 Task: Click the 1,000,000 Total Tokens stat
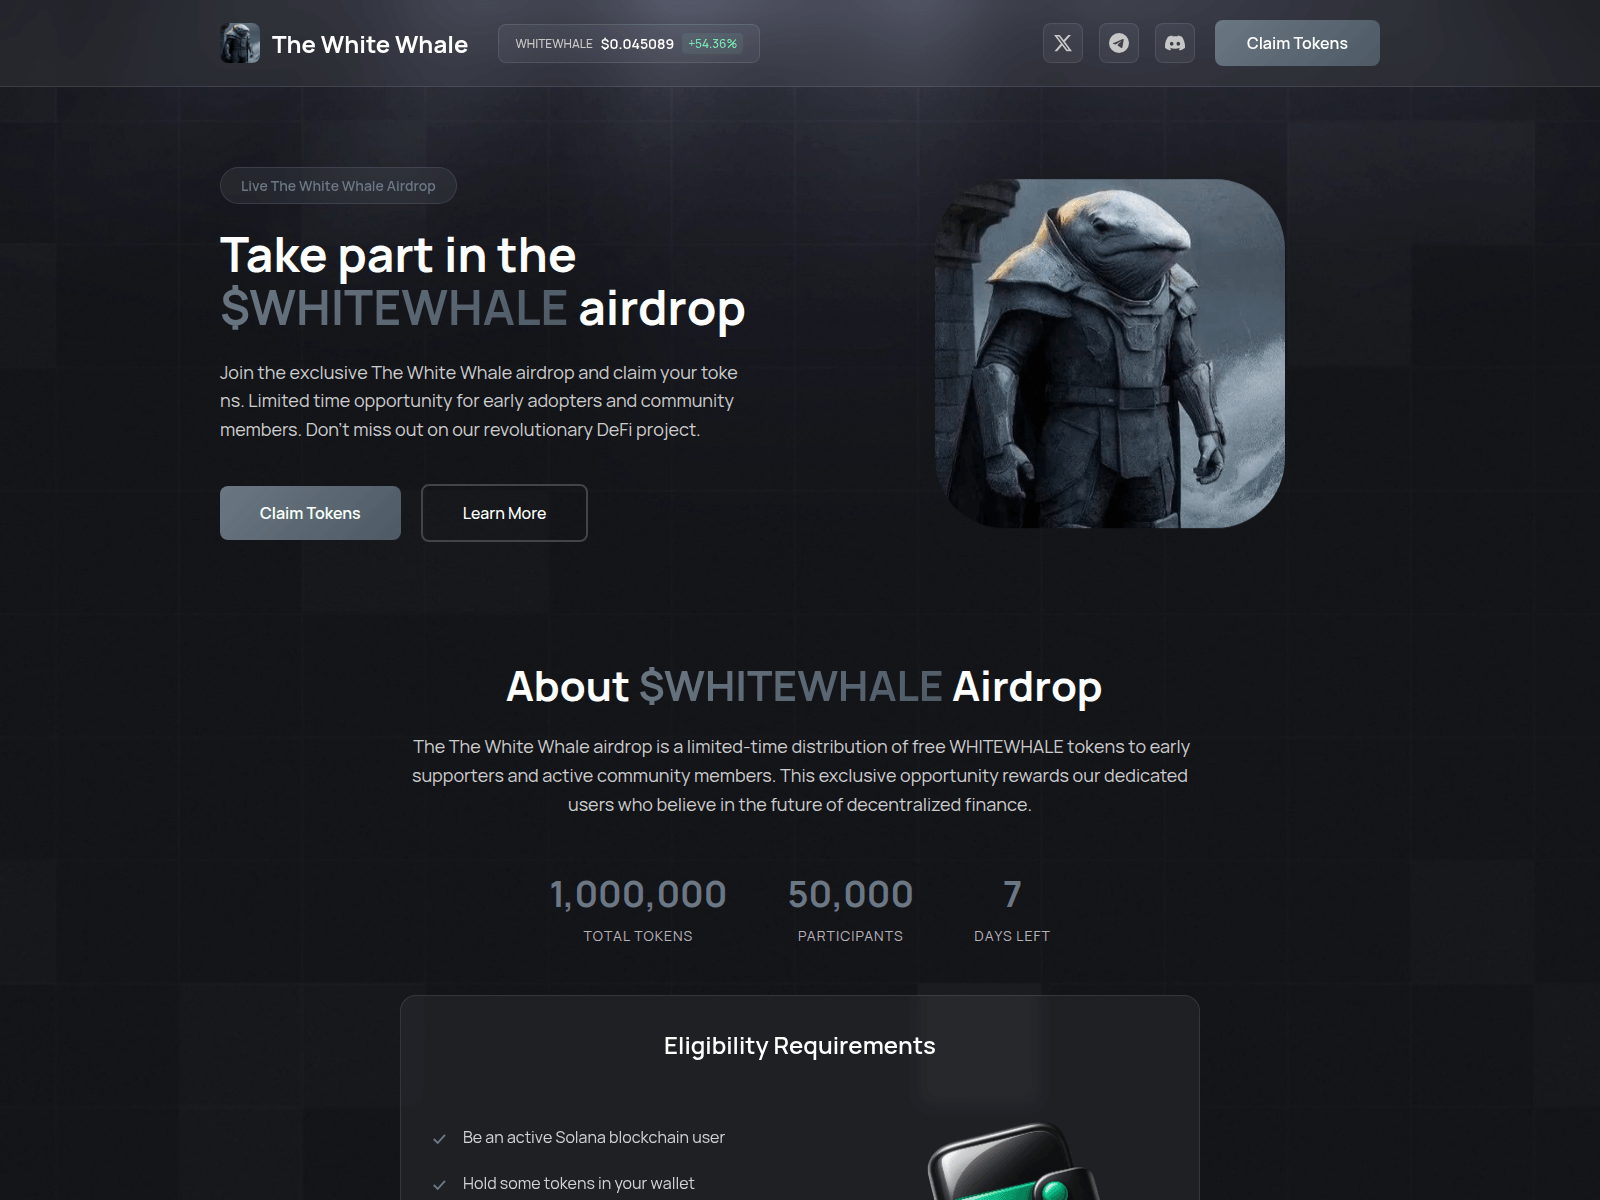(x=638, y=909)
